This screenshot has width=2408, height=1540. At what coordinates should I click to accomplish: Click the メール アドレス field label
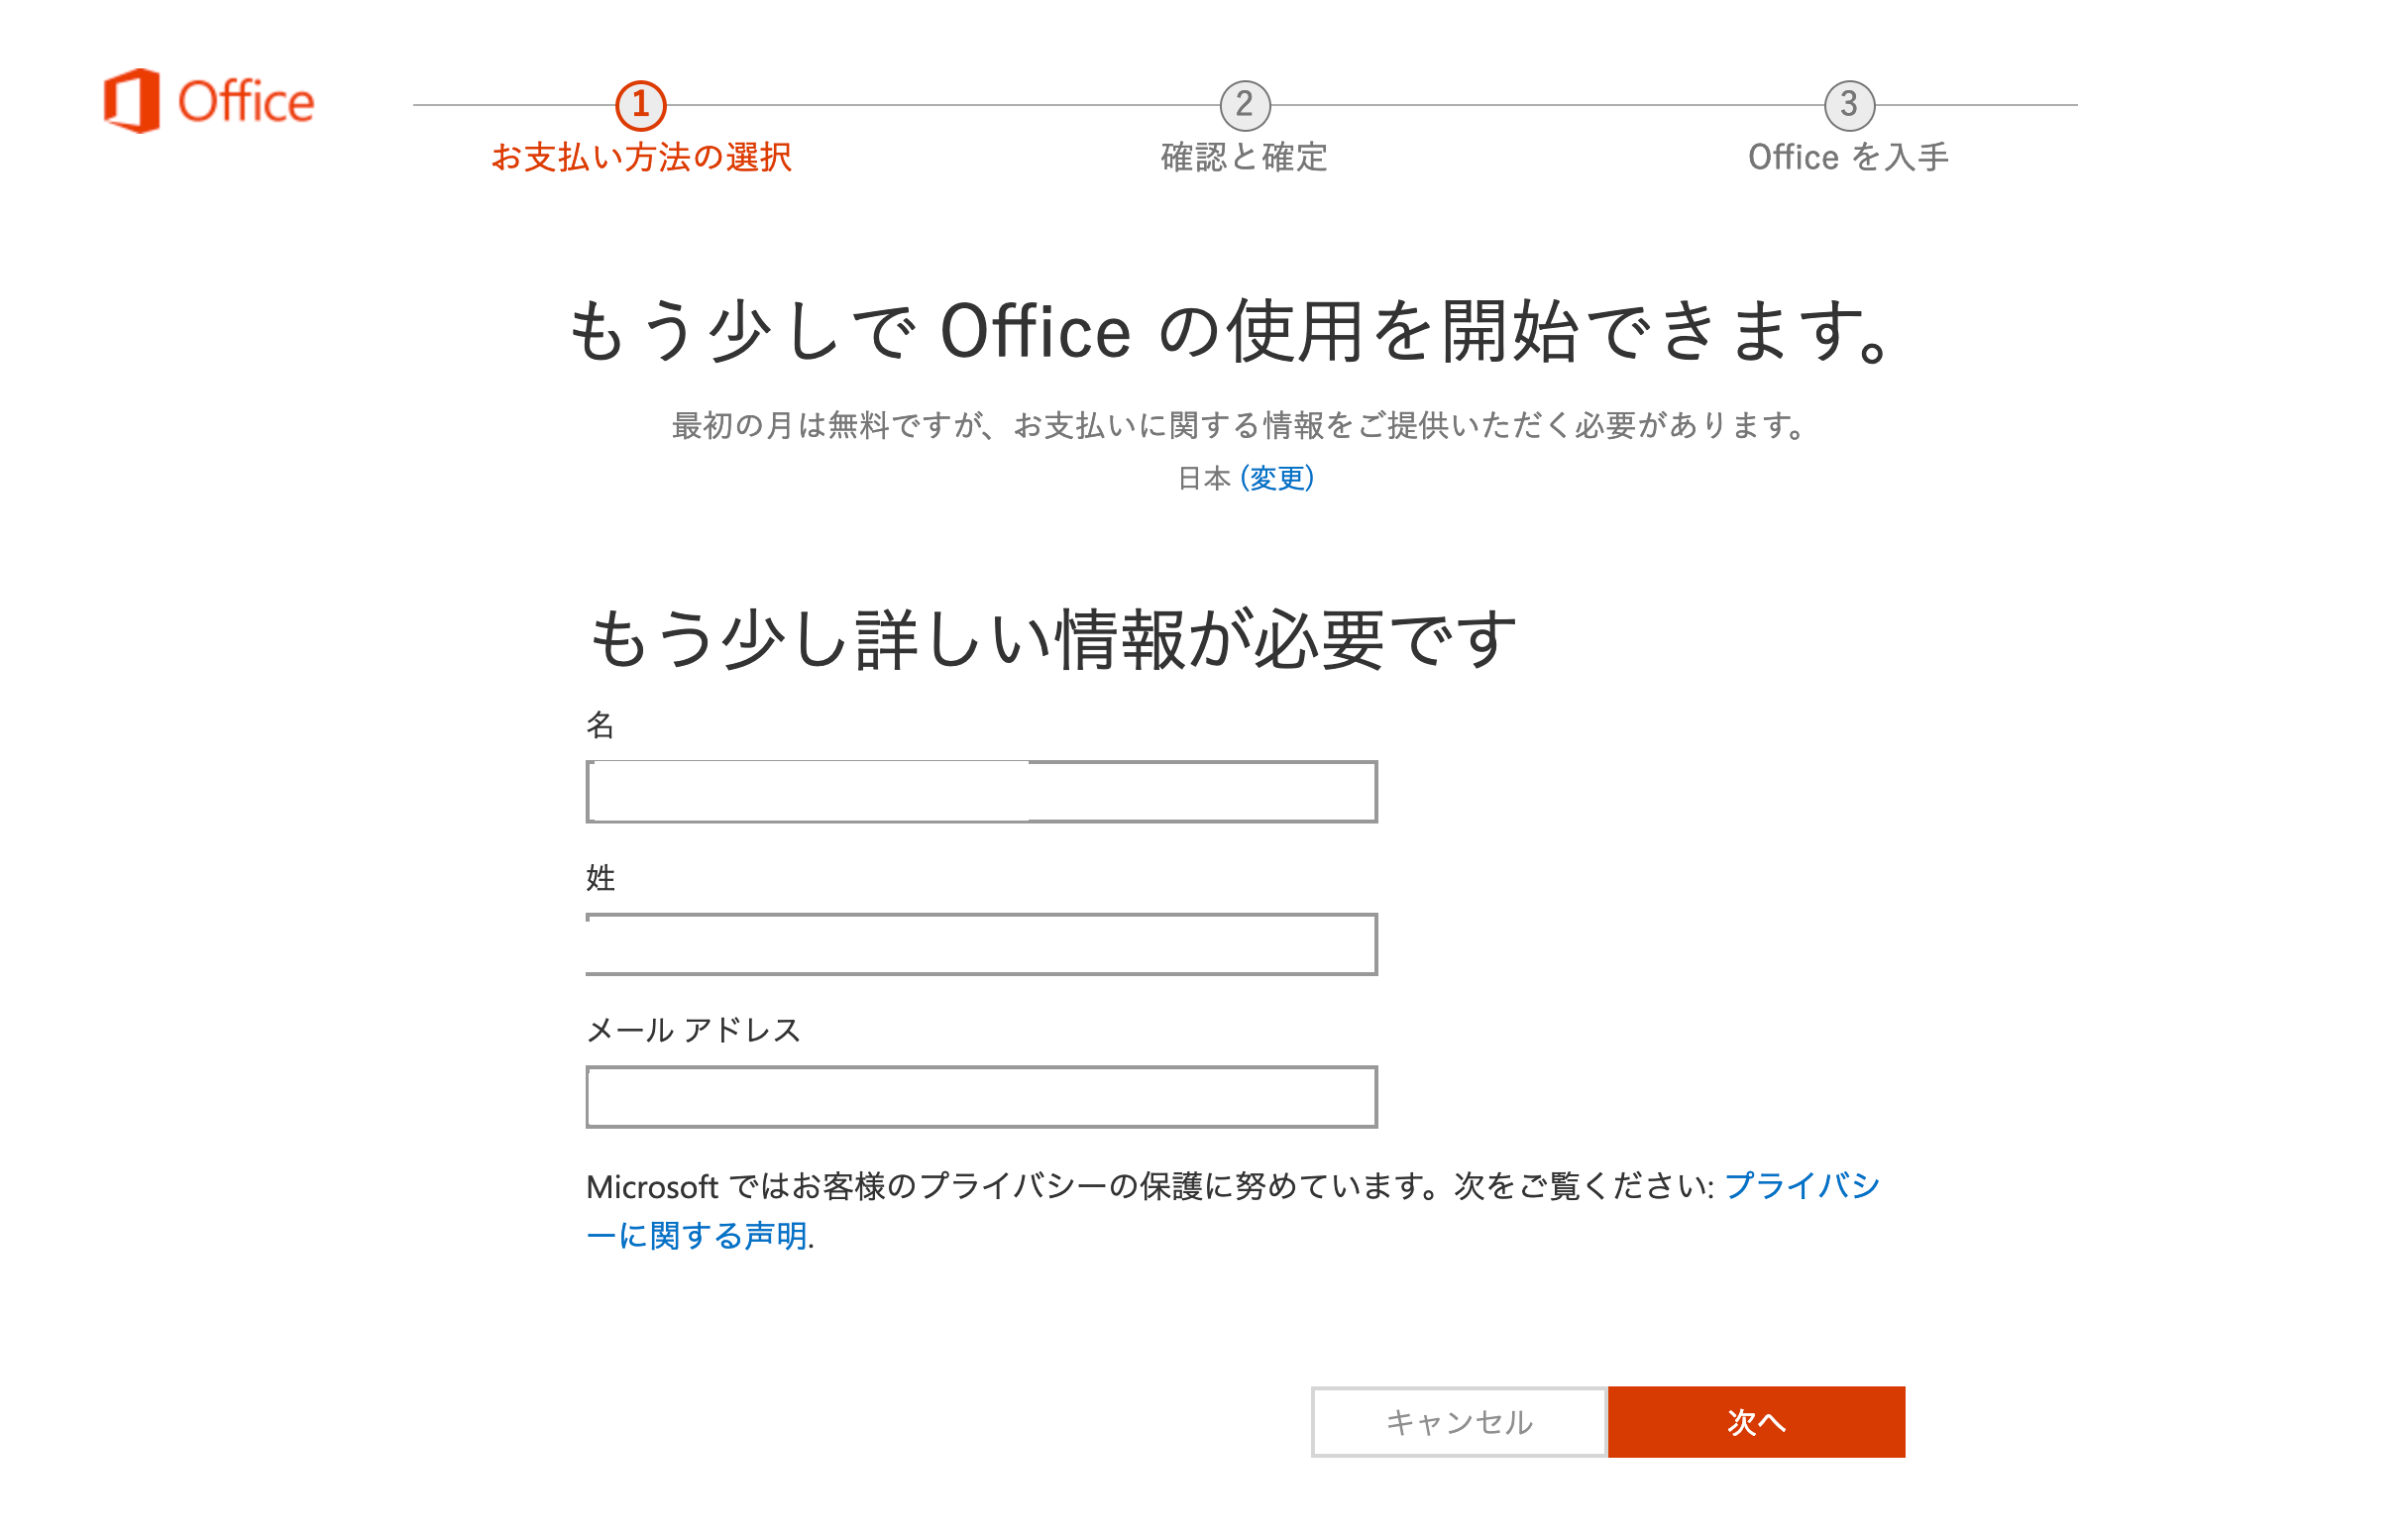click(694, 1030)
